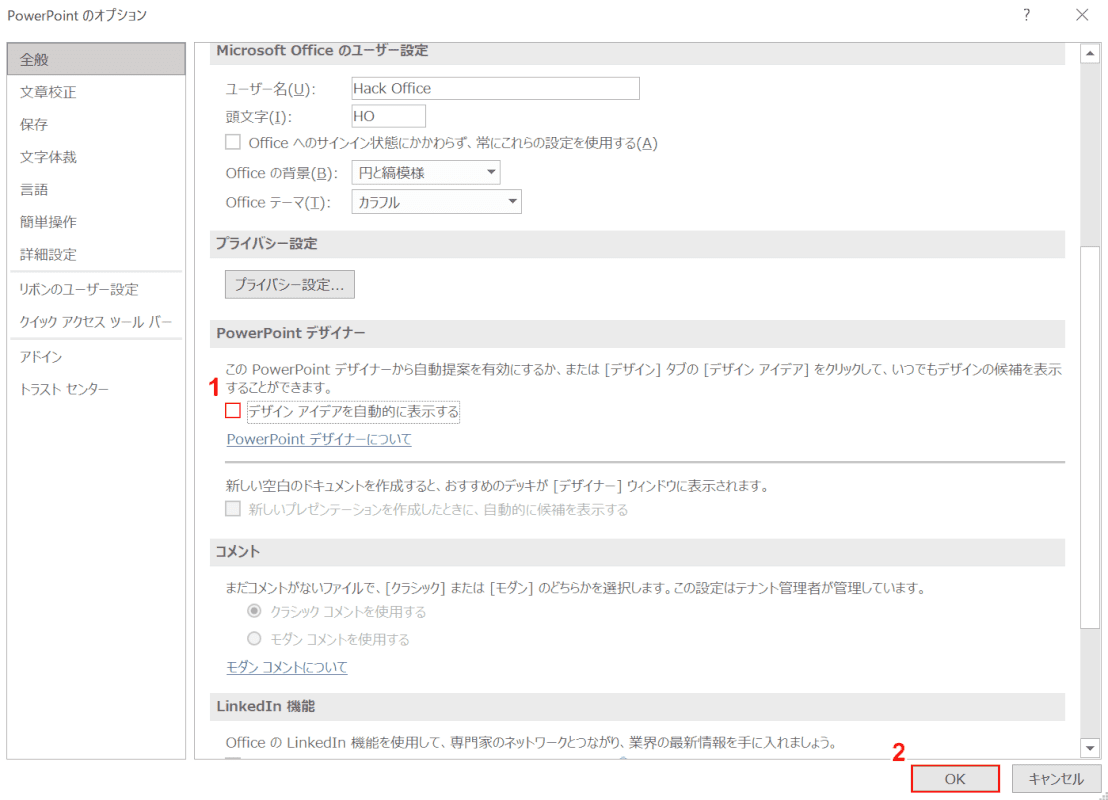Screen dimensions: 1108x800
Task: Click the 頭文字 field containing HO
Action: 389,116
